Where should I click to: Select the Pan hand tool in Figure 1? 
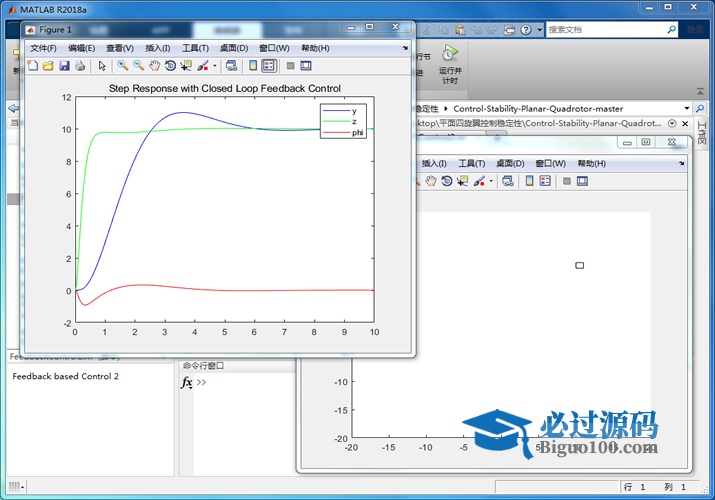[x=154, y=66]
